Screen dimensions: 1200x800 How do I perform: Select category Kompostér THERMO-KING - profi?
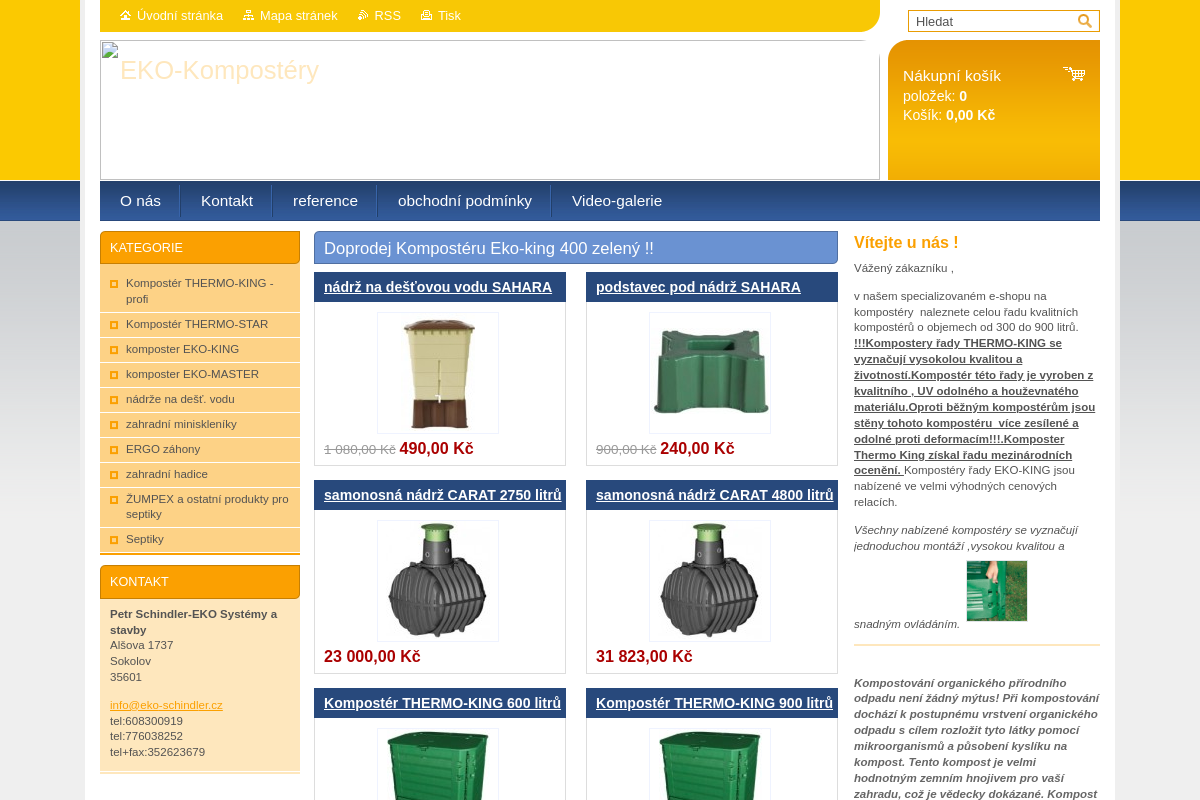pos(200,291)
